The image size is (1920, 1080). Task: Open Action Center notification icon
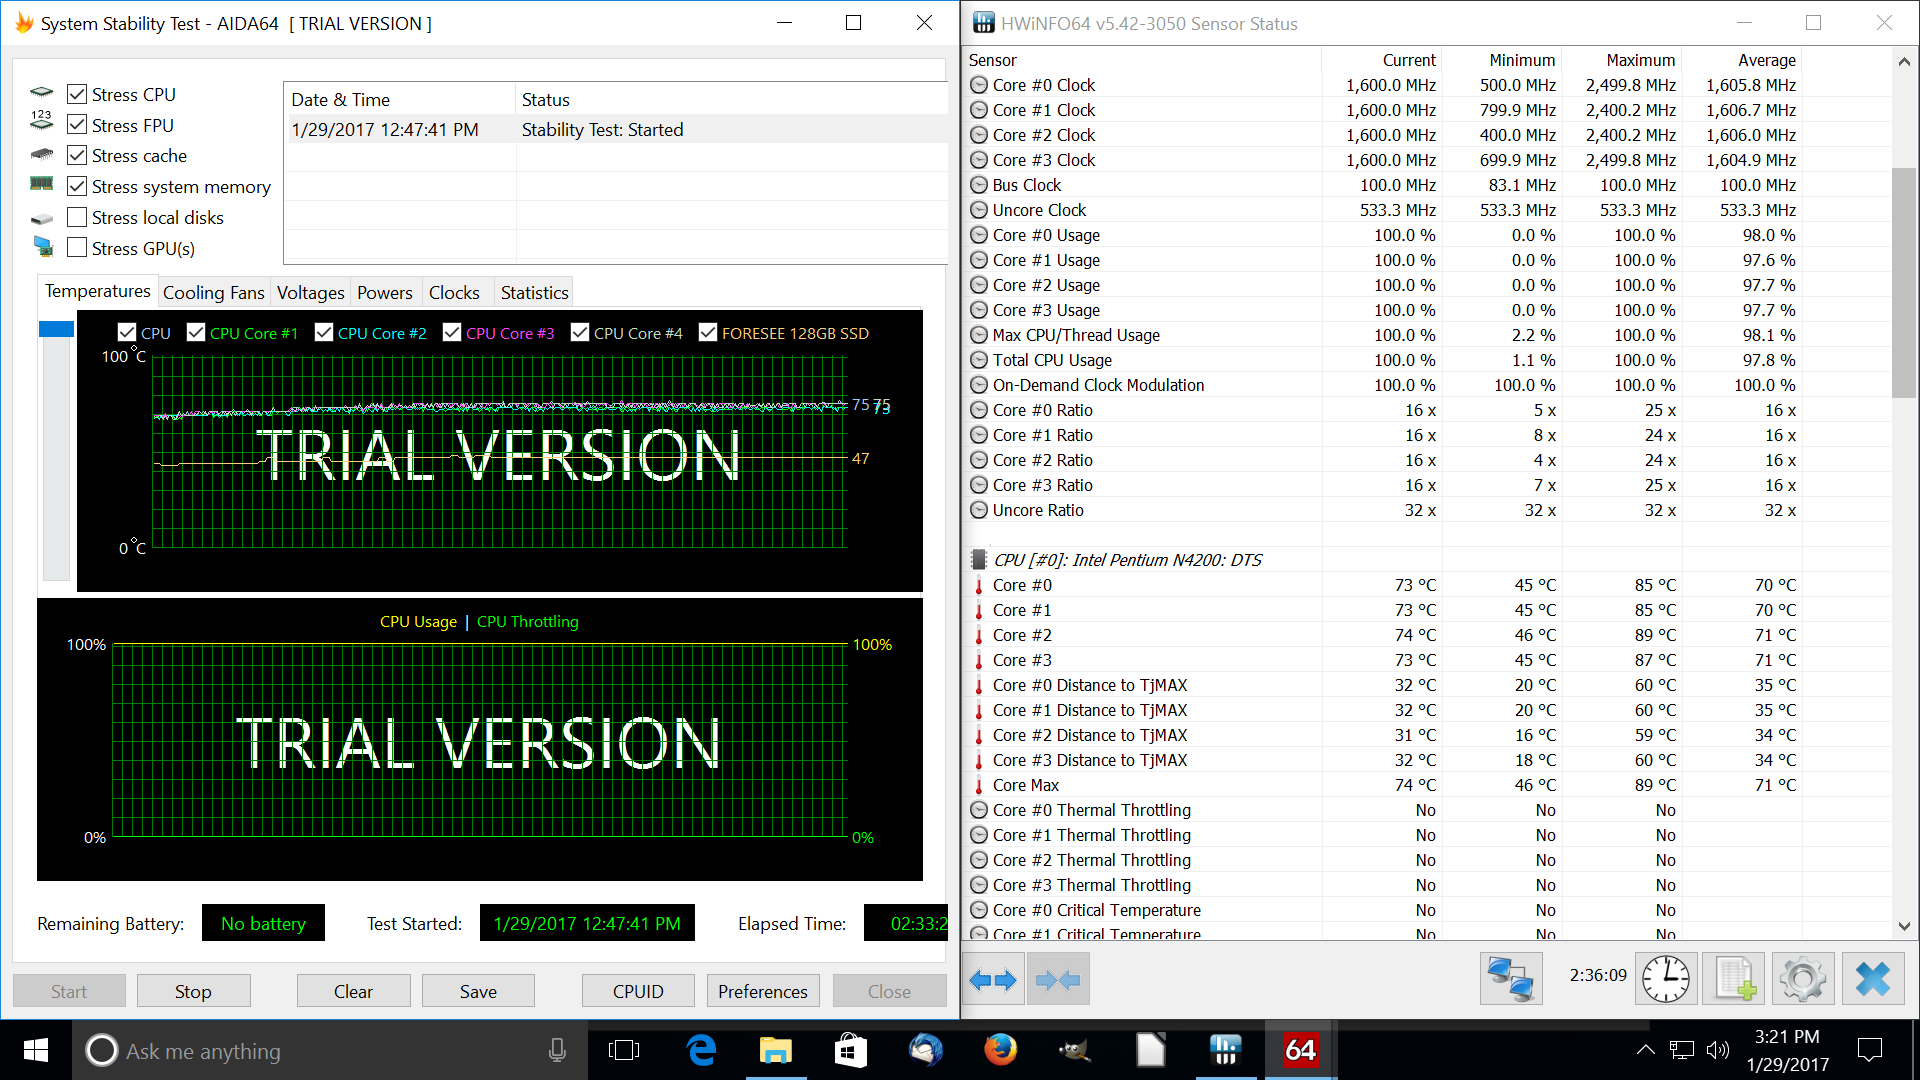[1869, 1050]
